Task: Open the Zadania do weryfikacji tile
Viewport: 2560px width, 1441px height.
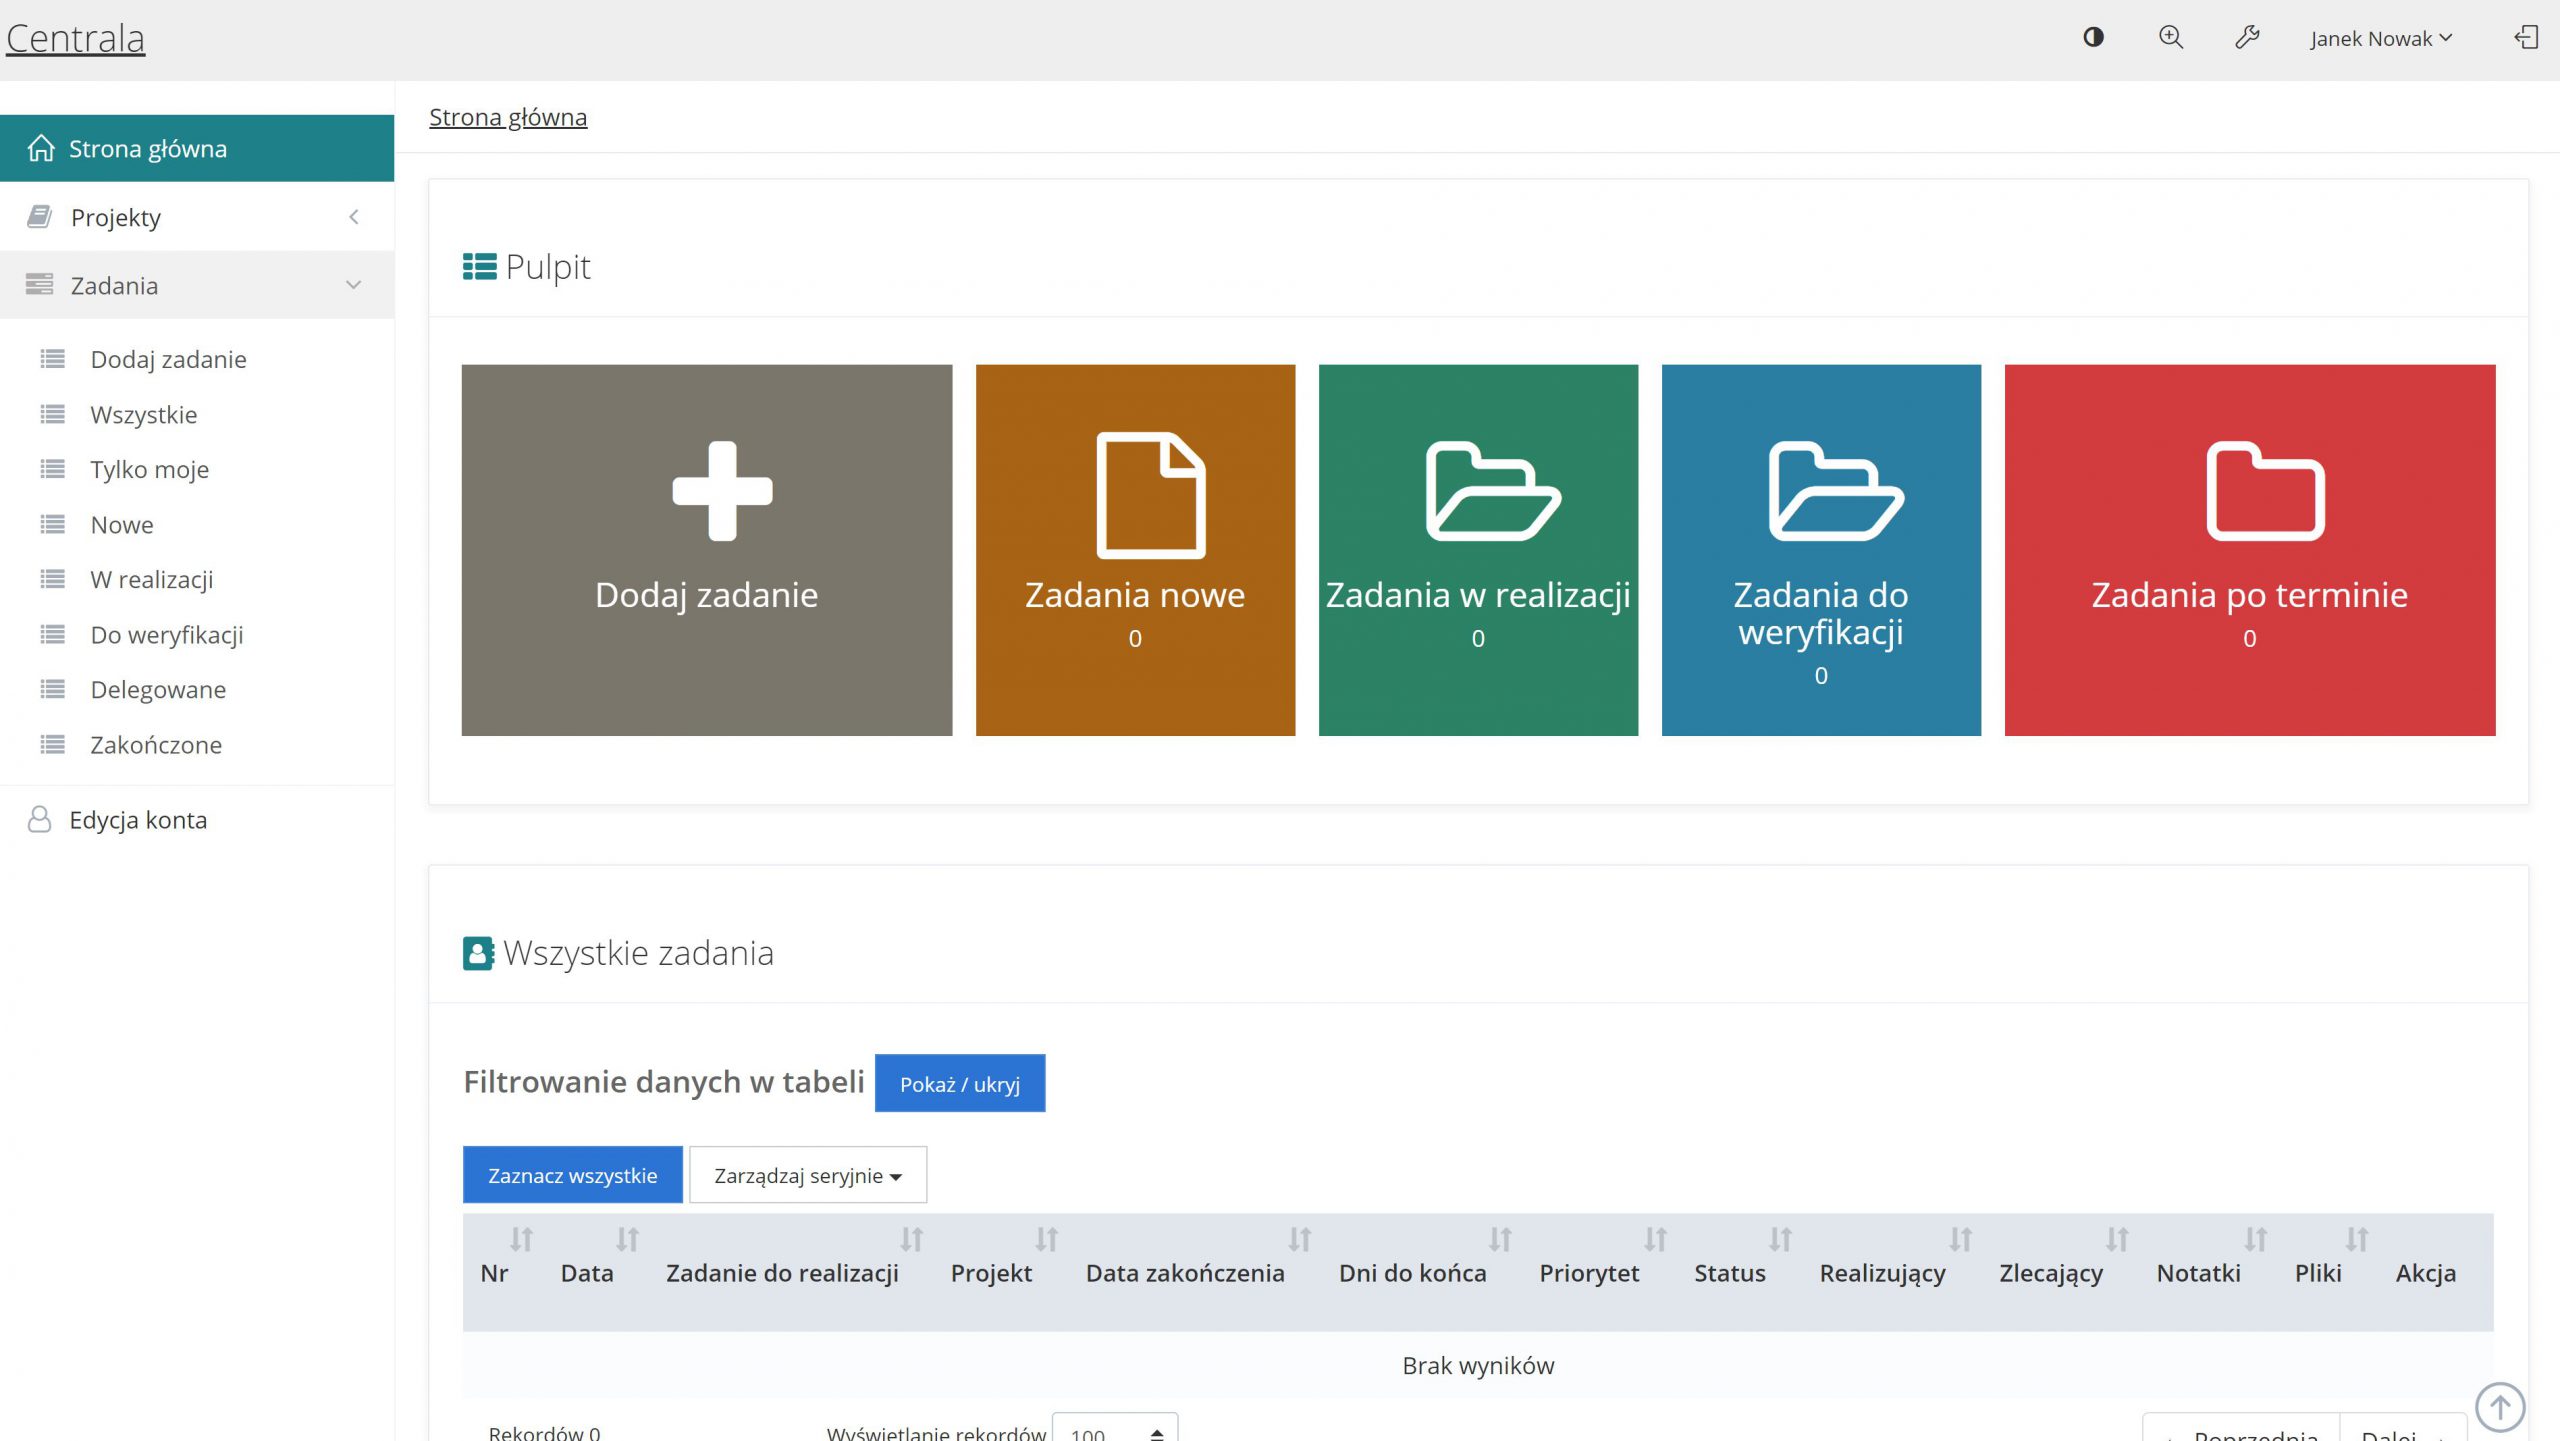Action: pos(1820,549)
